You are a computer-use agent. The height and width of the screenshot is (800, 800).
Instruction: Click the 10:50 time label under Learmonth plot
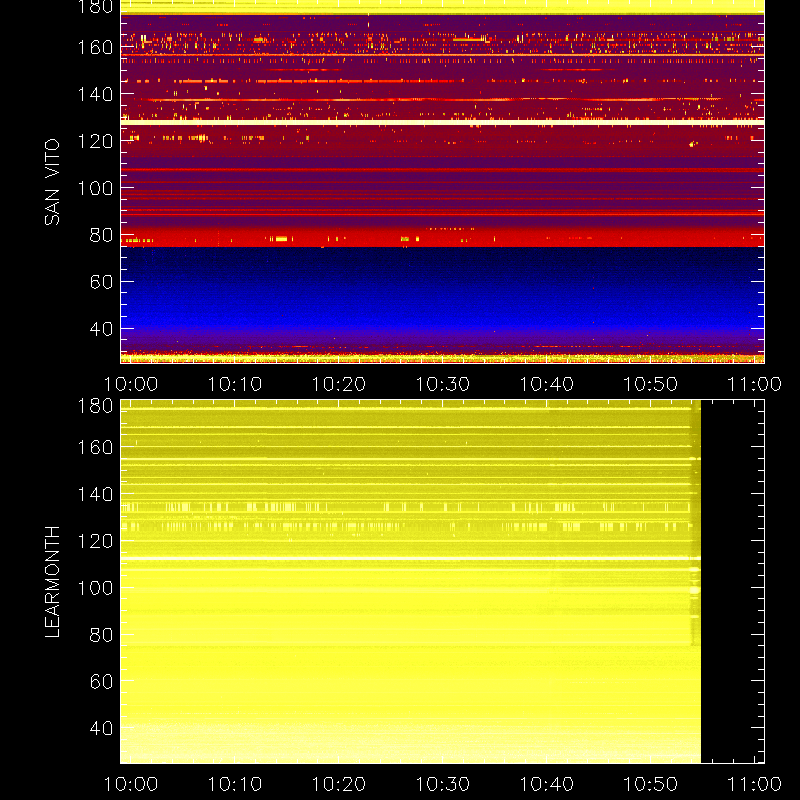651,784
